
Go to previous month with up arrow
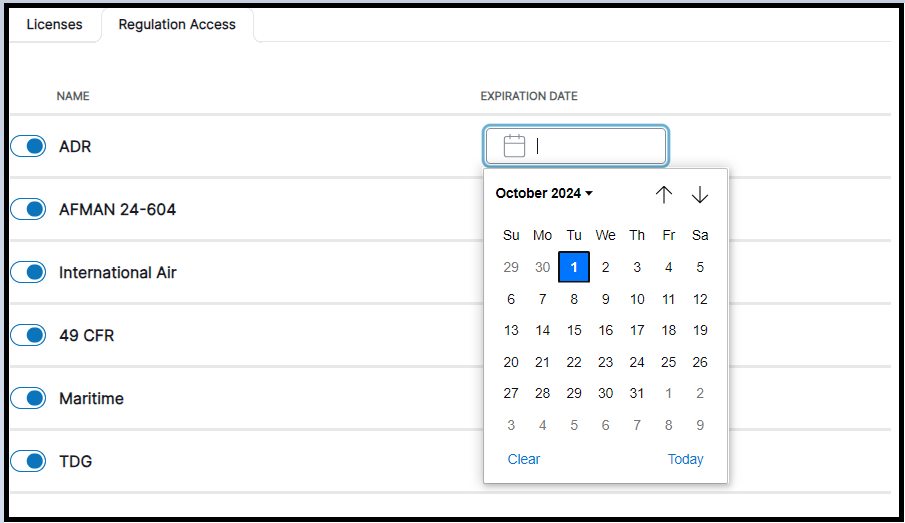(x=664, y=195)
